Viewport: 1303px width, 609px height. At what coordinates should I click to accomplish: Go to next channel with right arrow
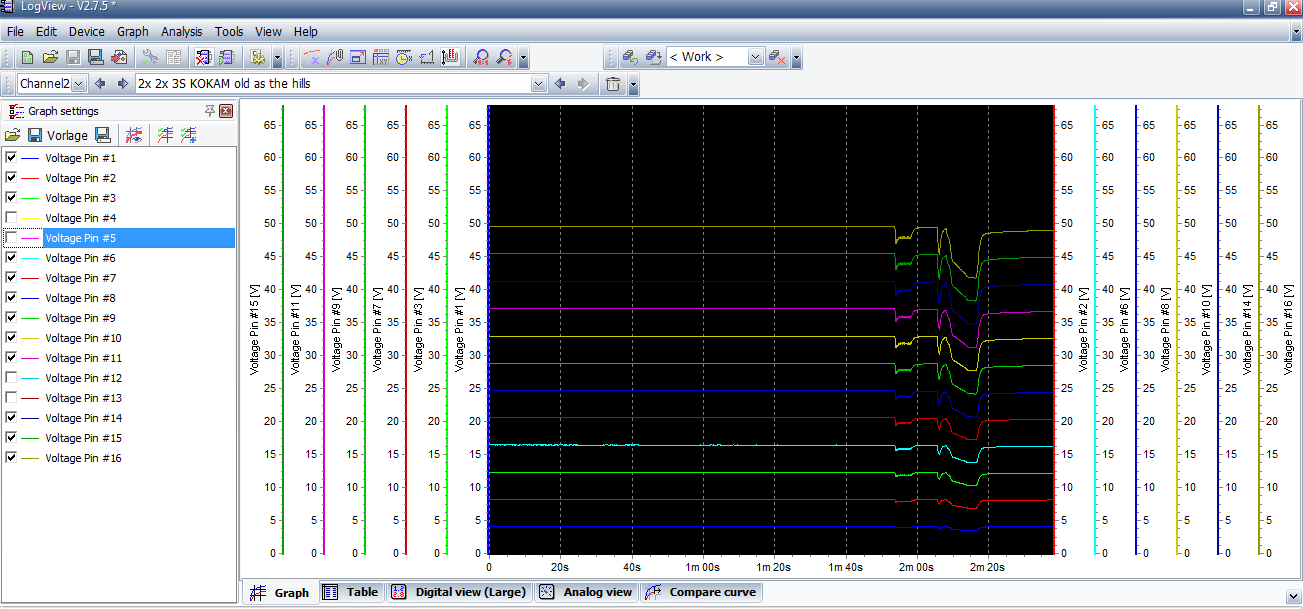[x=122, y=84]
